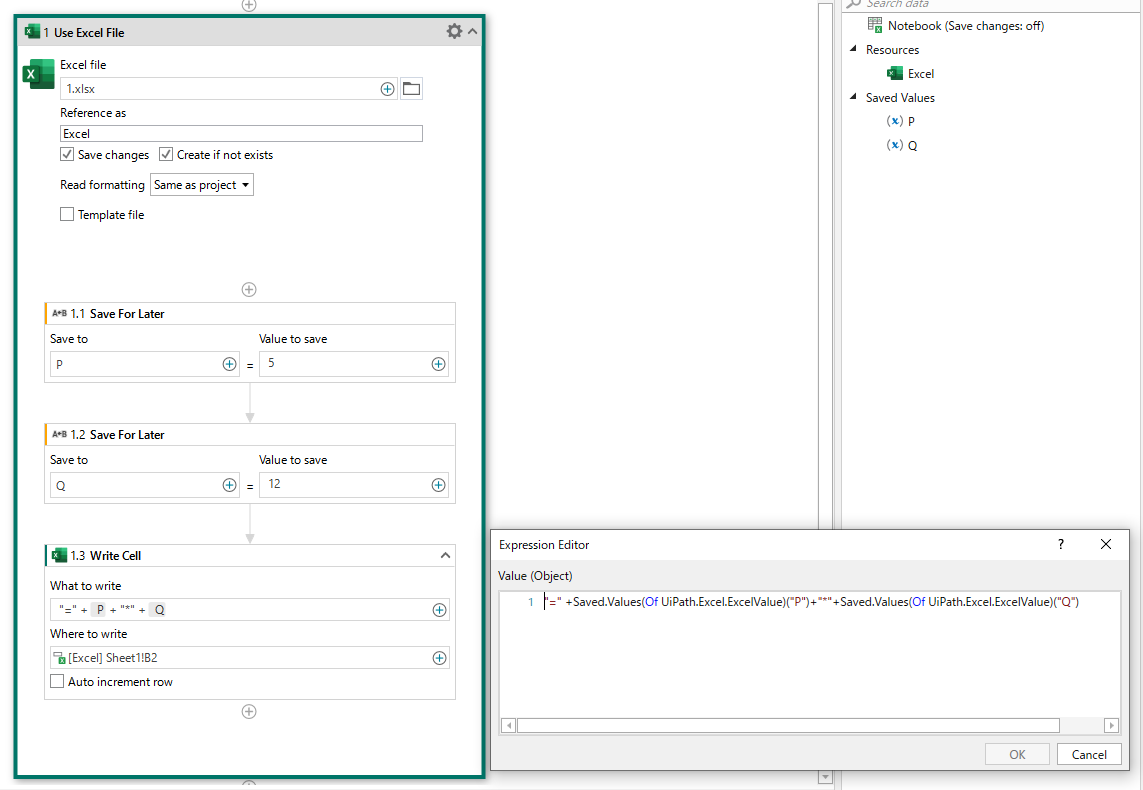
Task: Toggle Create if not exists checkbox
Action: (166, 155)
